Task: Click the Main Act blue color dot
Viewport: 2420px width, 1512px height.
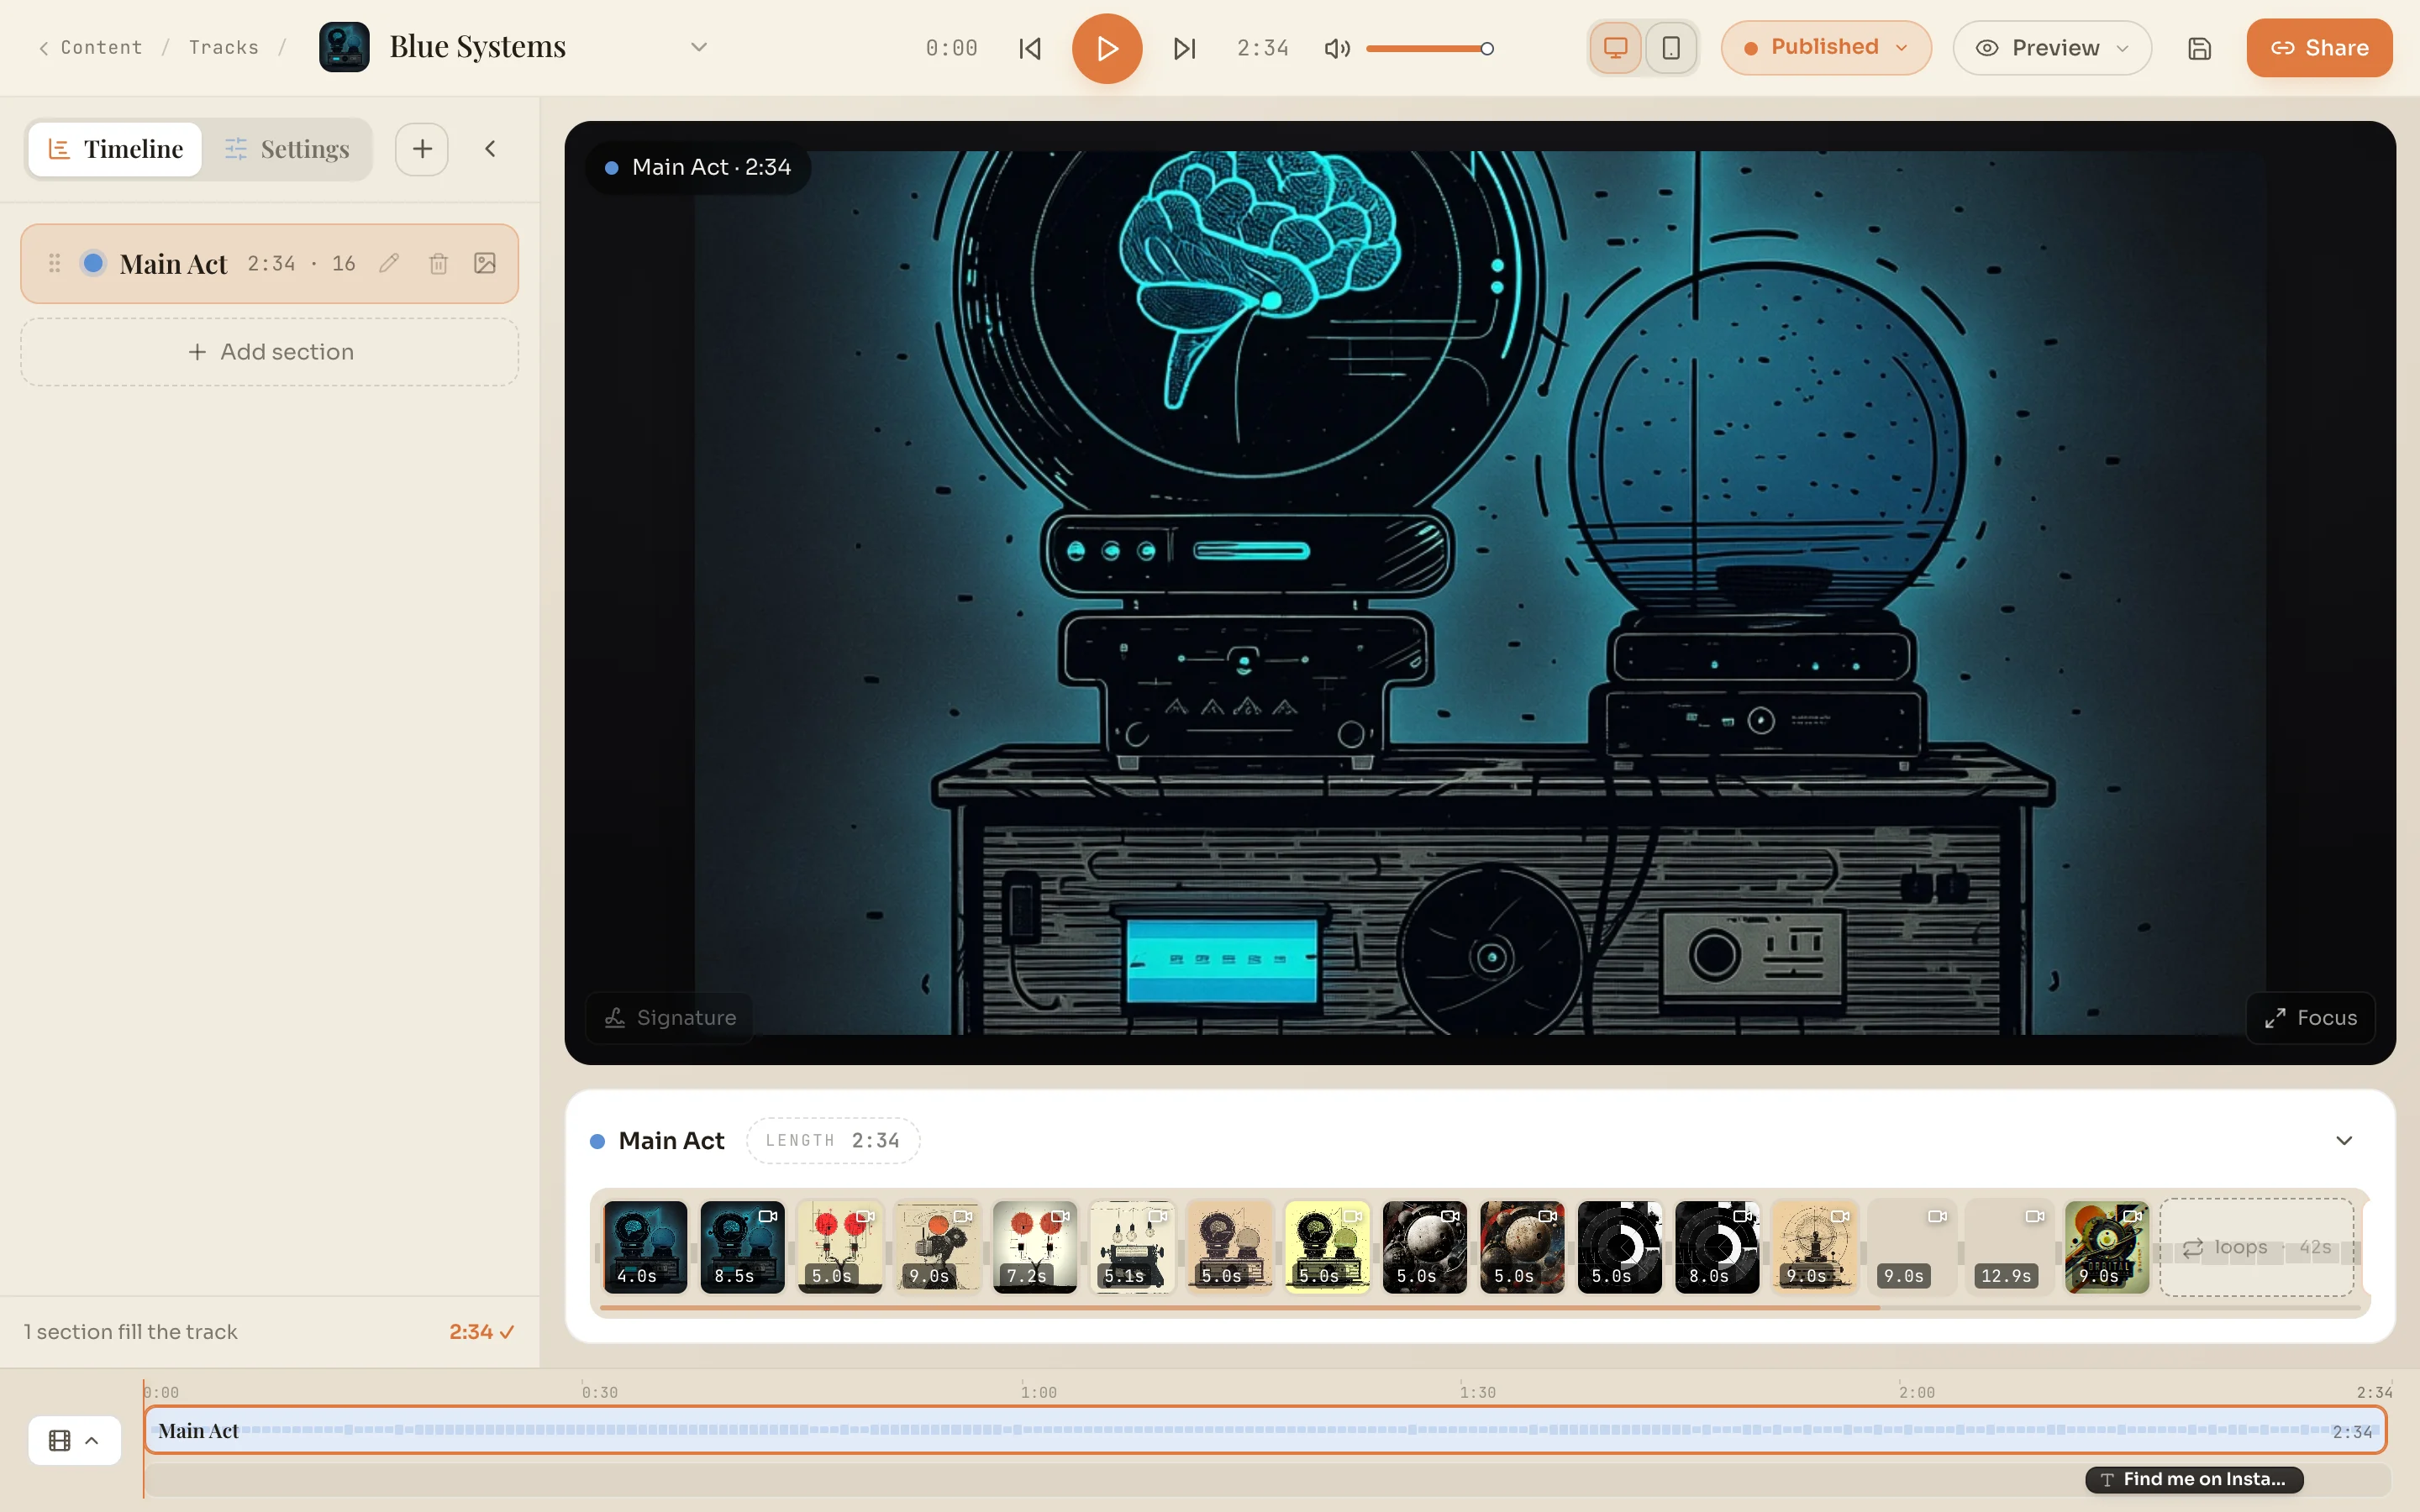Action: pos(93,263)
